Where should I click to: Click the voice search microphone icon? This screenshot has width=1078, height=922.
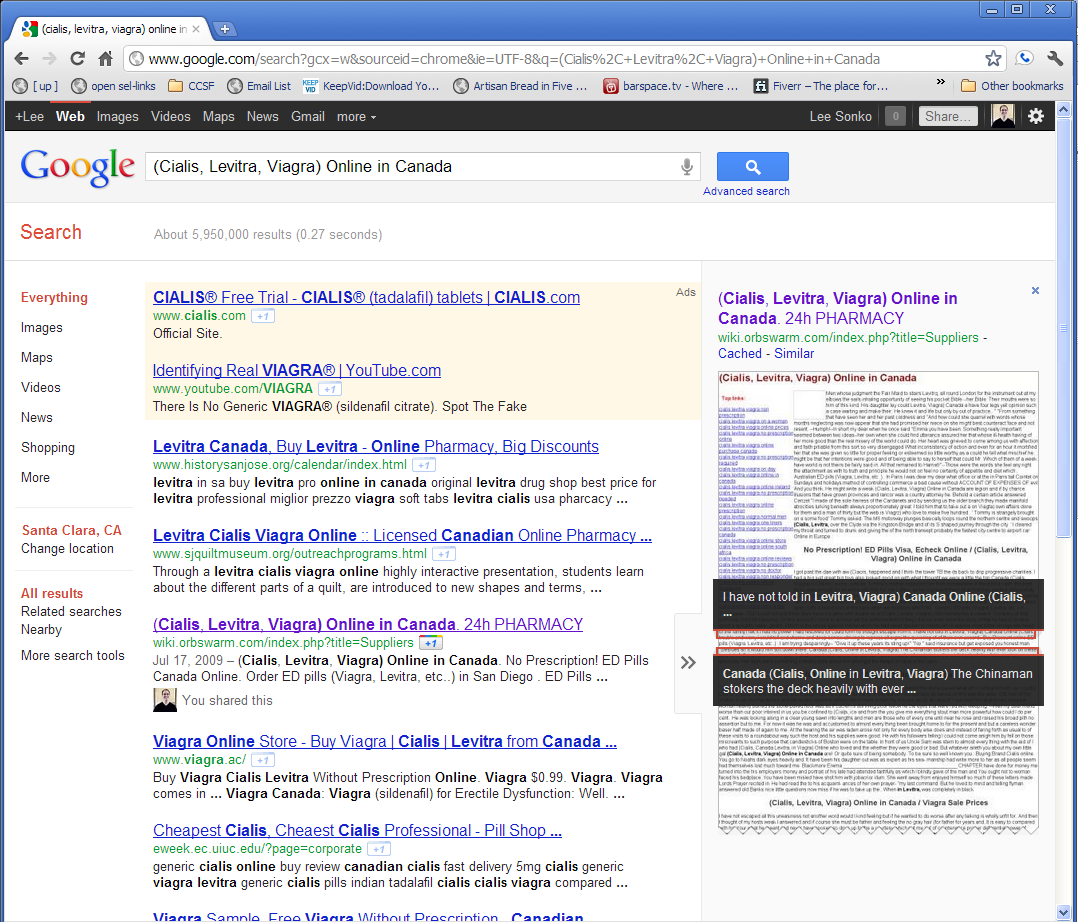pos(686,166)
